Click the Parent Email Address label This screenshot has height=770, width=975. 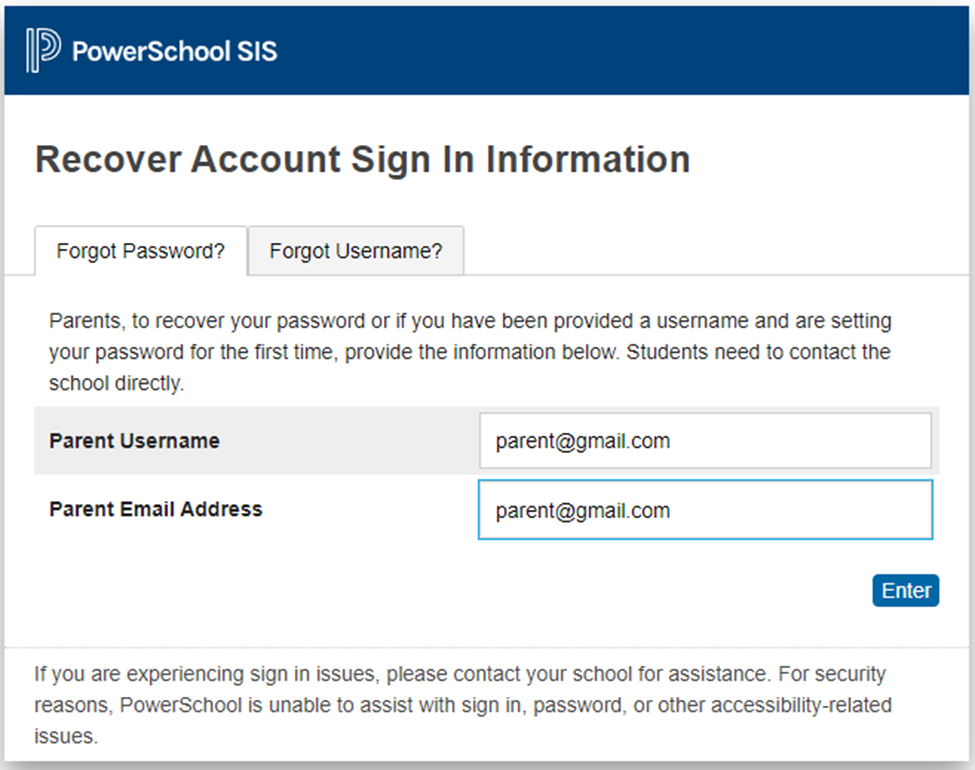tap(155, 509)
